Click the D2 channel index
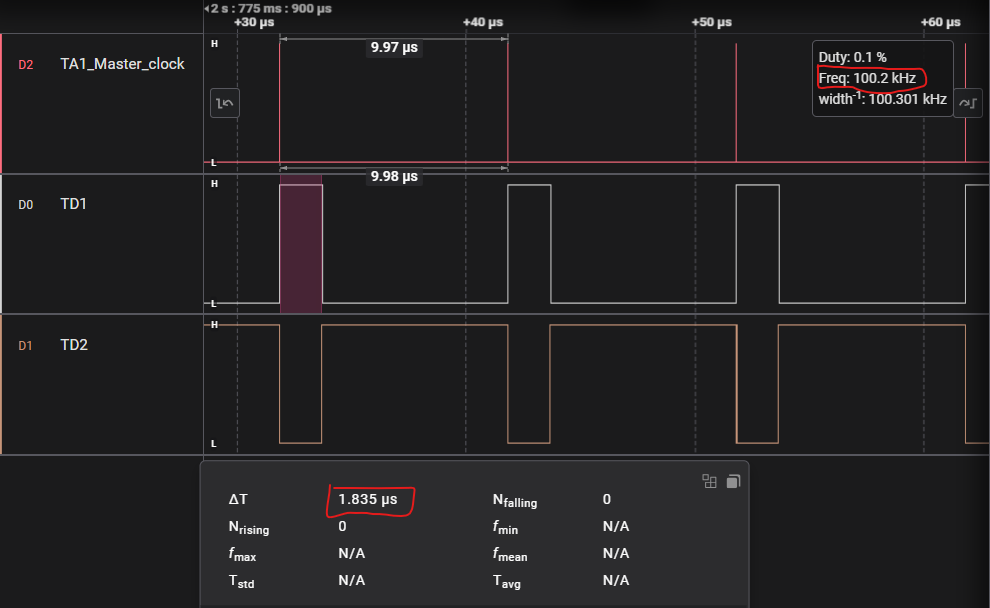The width and height of the screenshot is (990, 608). click(x=25, y=65)
